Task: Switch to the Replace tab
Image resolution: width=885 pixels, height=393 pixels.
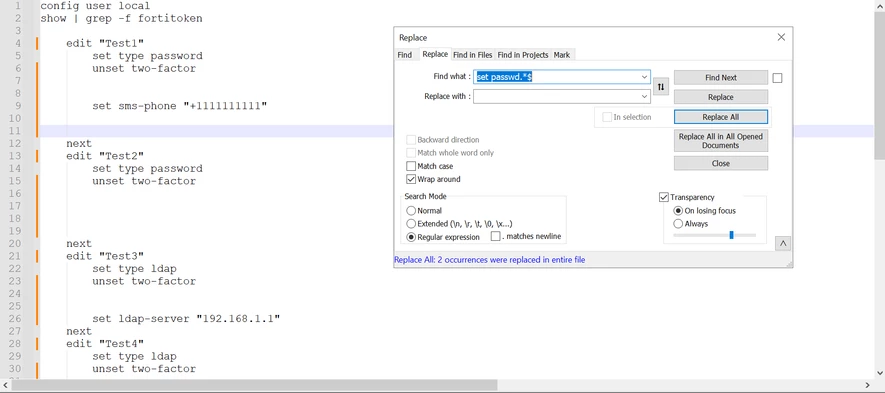Action: click(x=435, y=54)
